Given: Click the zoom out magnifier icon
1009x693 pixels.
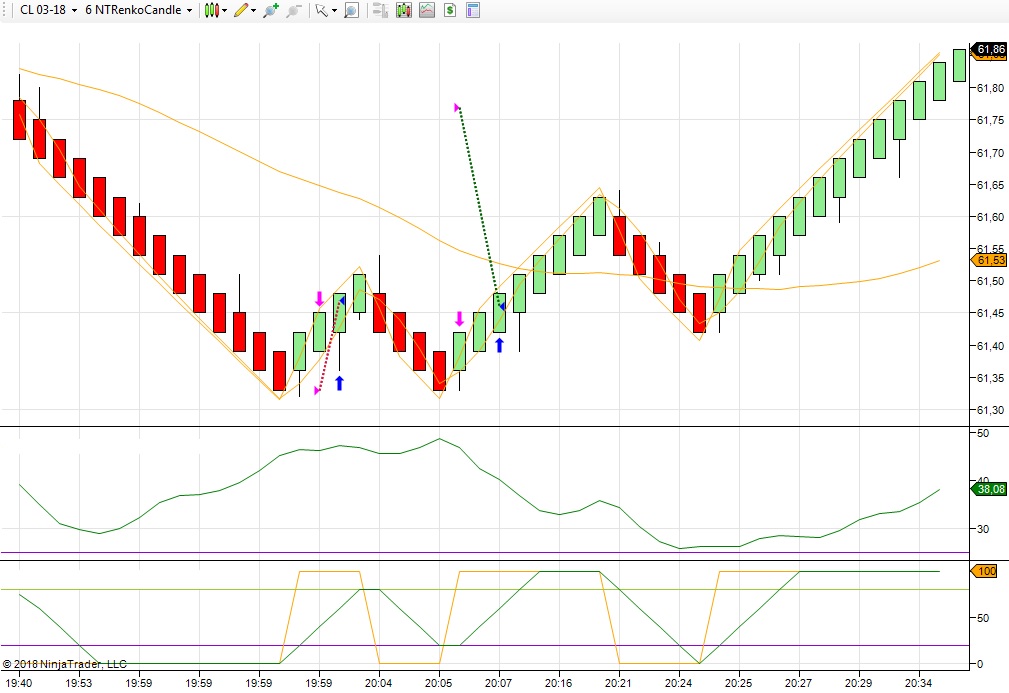Looking at the screenshot, I should coord(293,10).
